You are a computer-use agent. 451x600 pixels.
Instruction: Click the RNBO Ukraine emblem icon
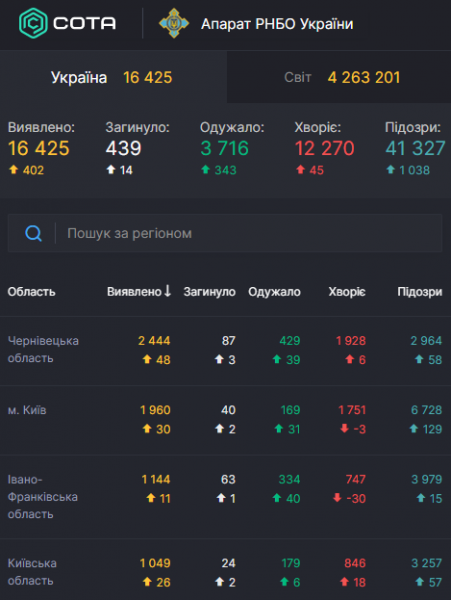coord(174,23)
